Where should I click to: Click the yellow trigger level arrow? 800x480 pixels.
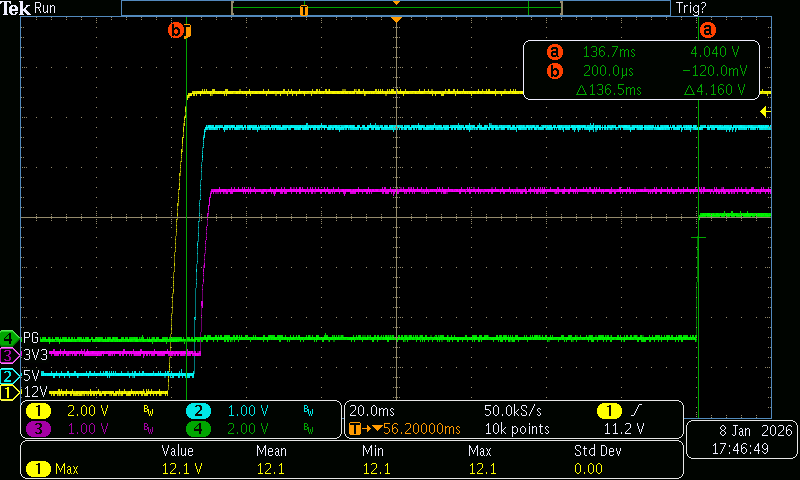pyautogui.click(x=766, y=111)
